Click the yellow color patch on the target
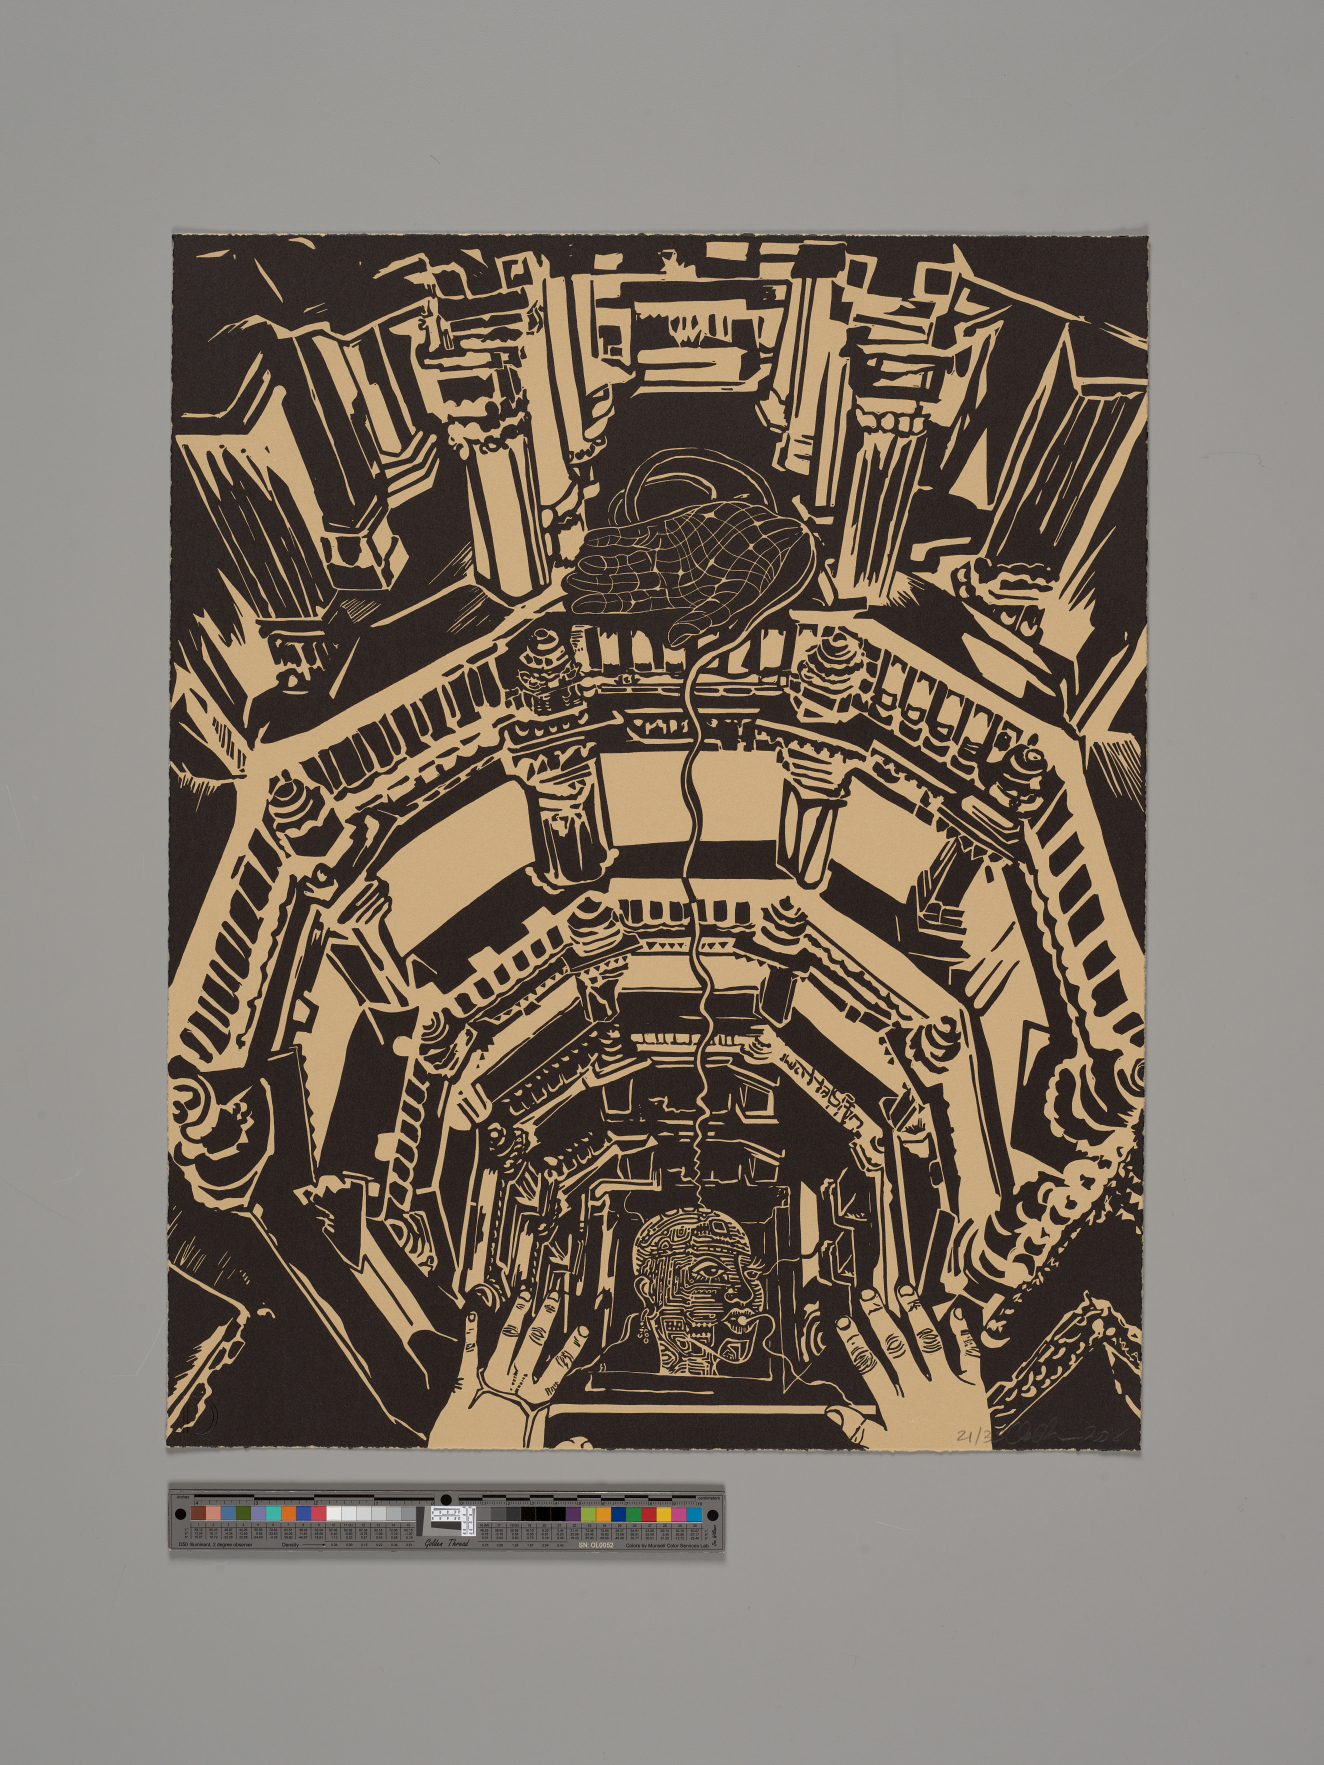The image size is (1324, 1765). coord(664,1514)
